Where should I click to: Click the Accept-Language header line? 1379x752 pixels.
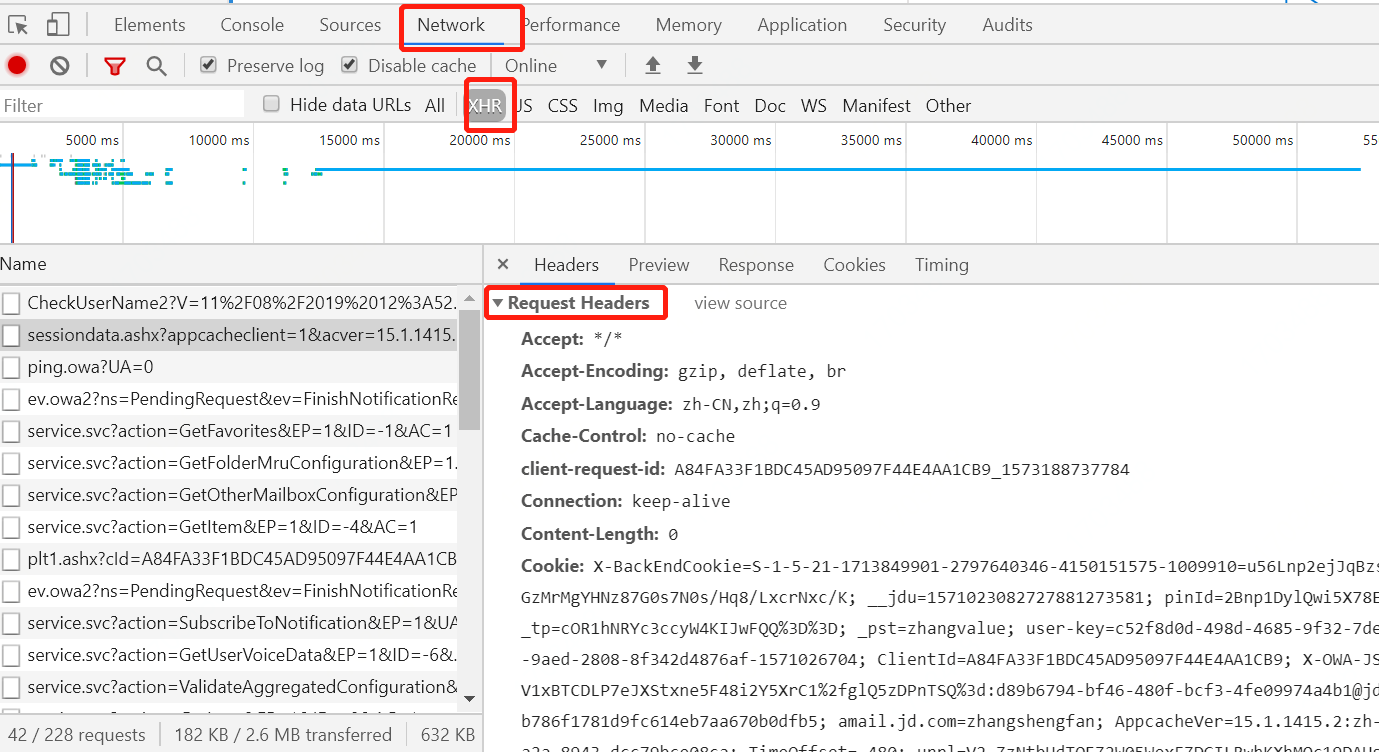671,405
